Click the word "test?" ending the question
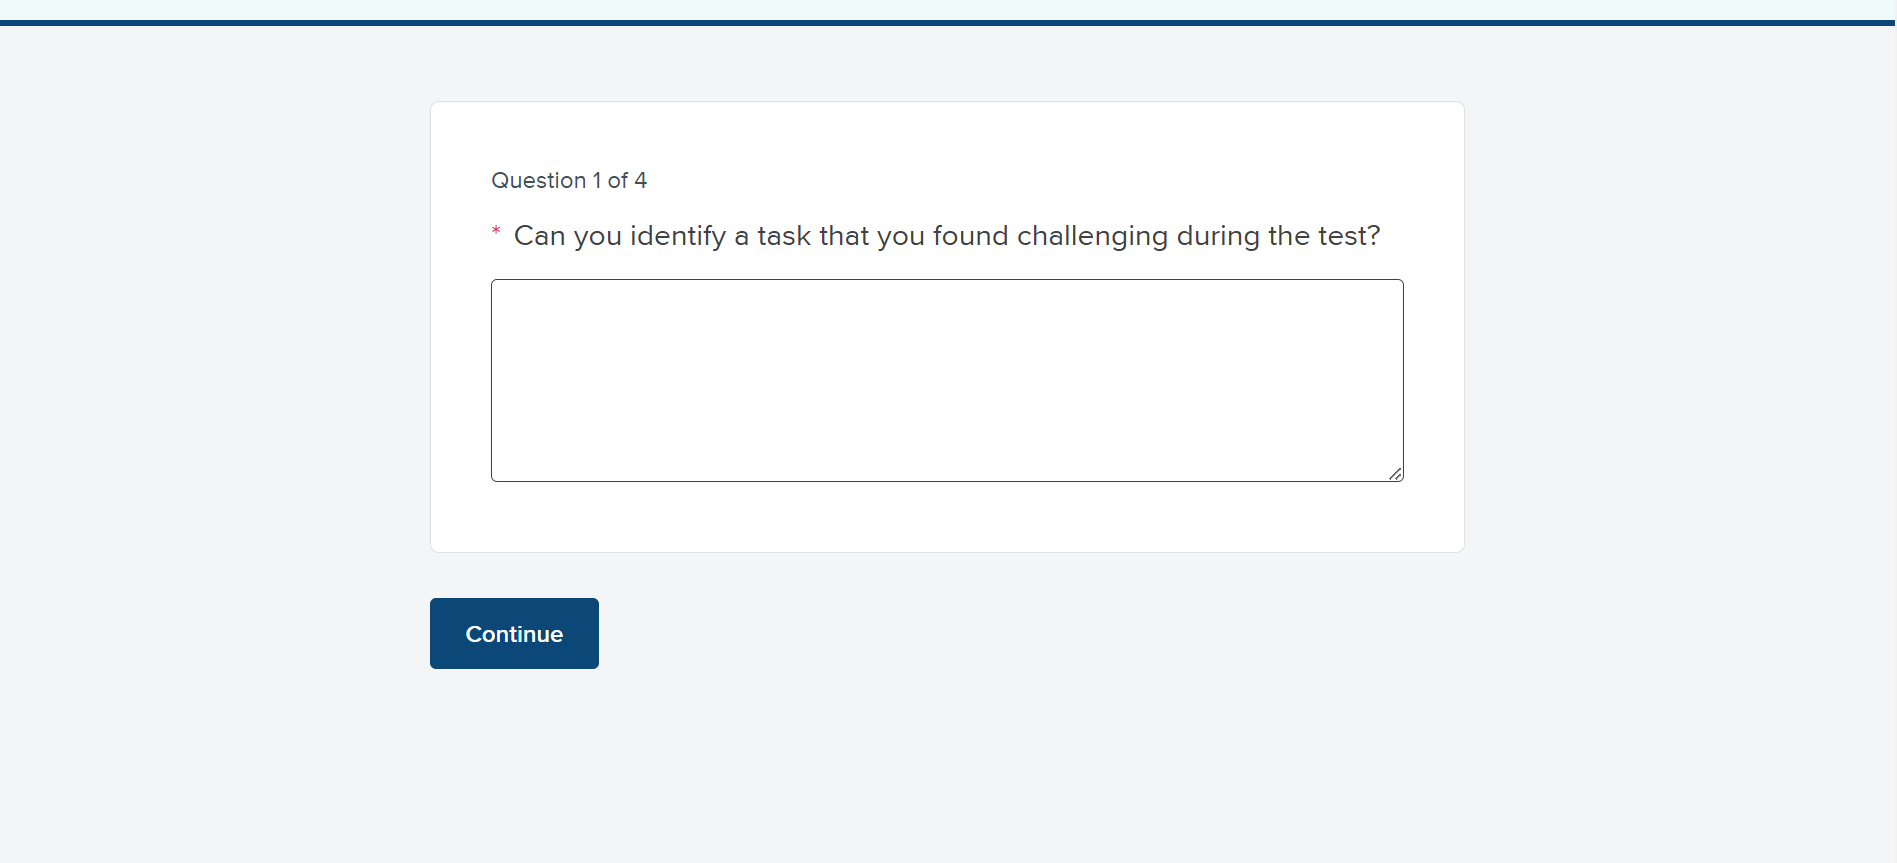The width and height of the screenshot is (1897, 863). click(1349, 236)
